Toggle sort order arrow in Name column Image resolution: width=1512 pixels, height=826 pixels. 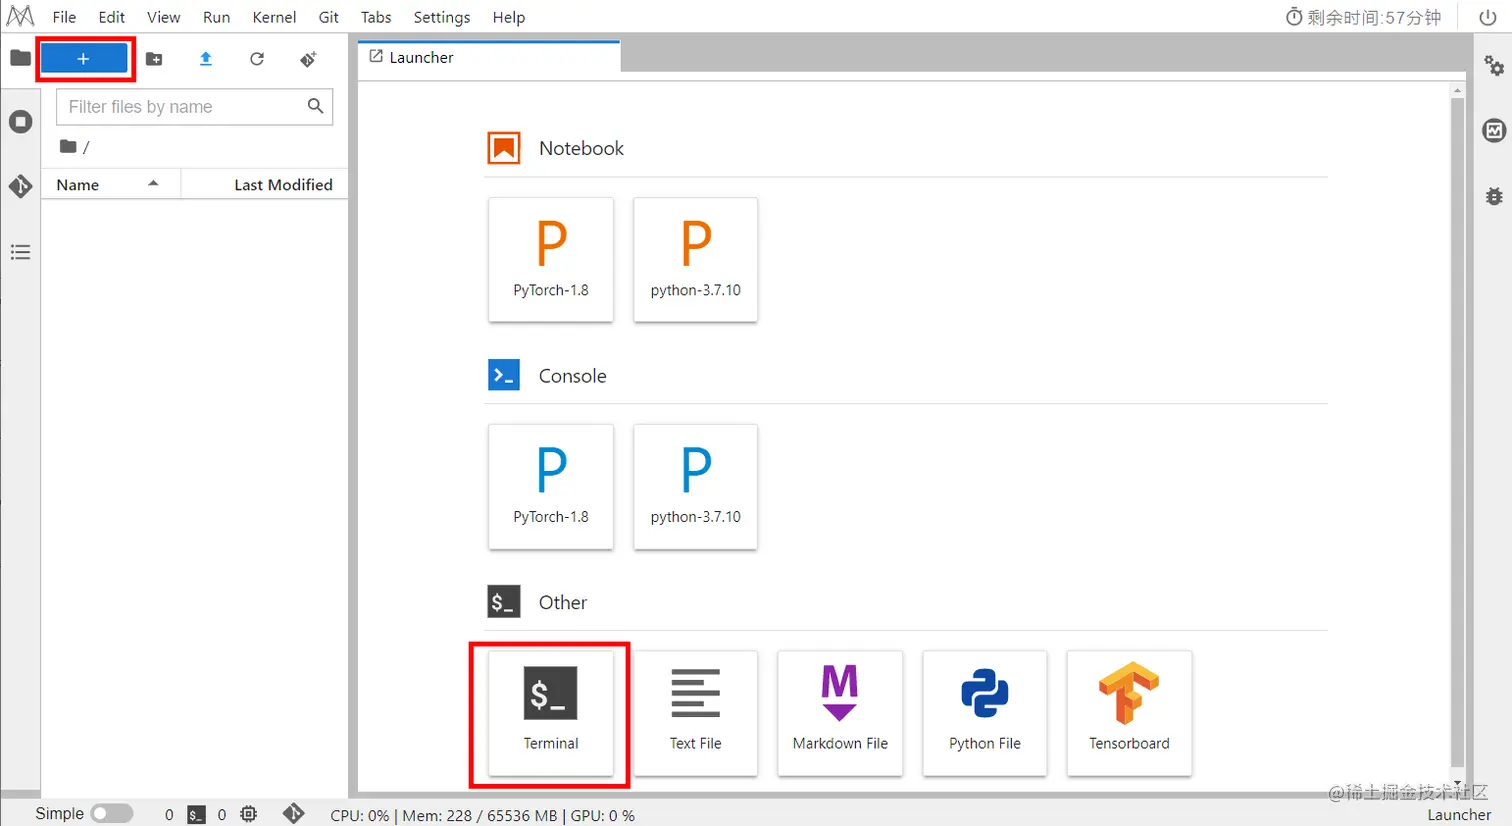(x=153, y=183)
